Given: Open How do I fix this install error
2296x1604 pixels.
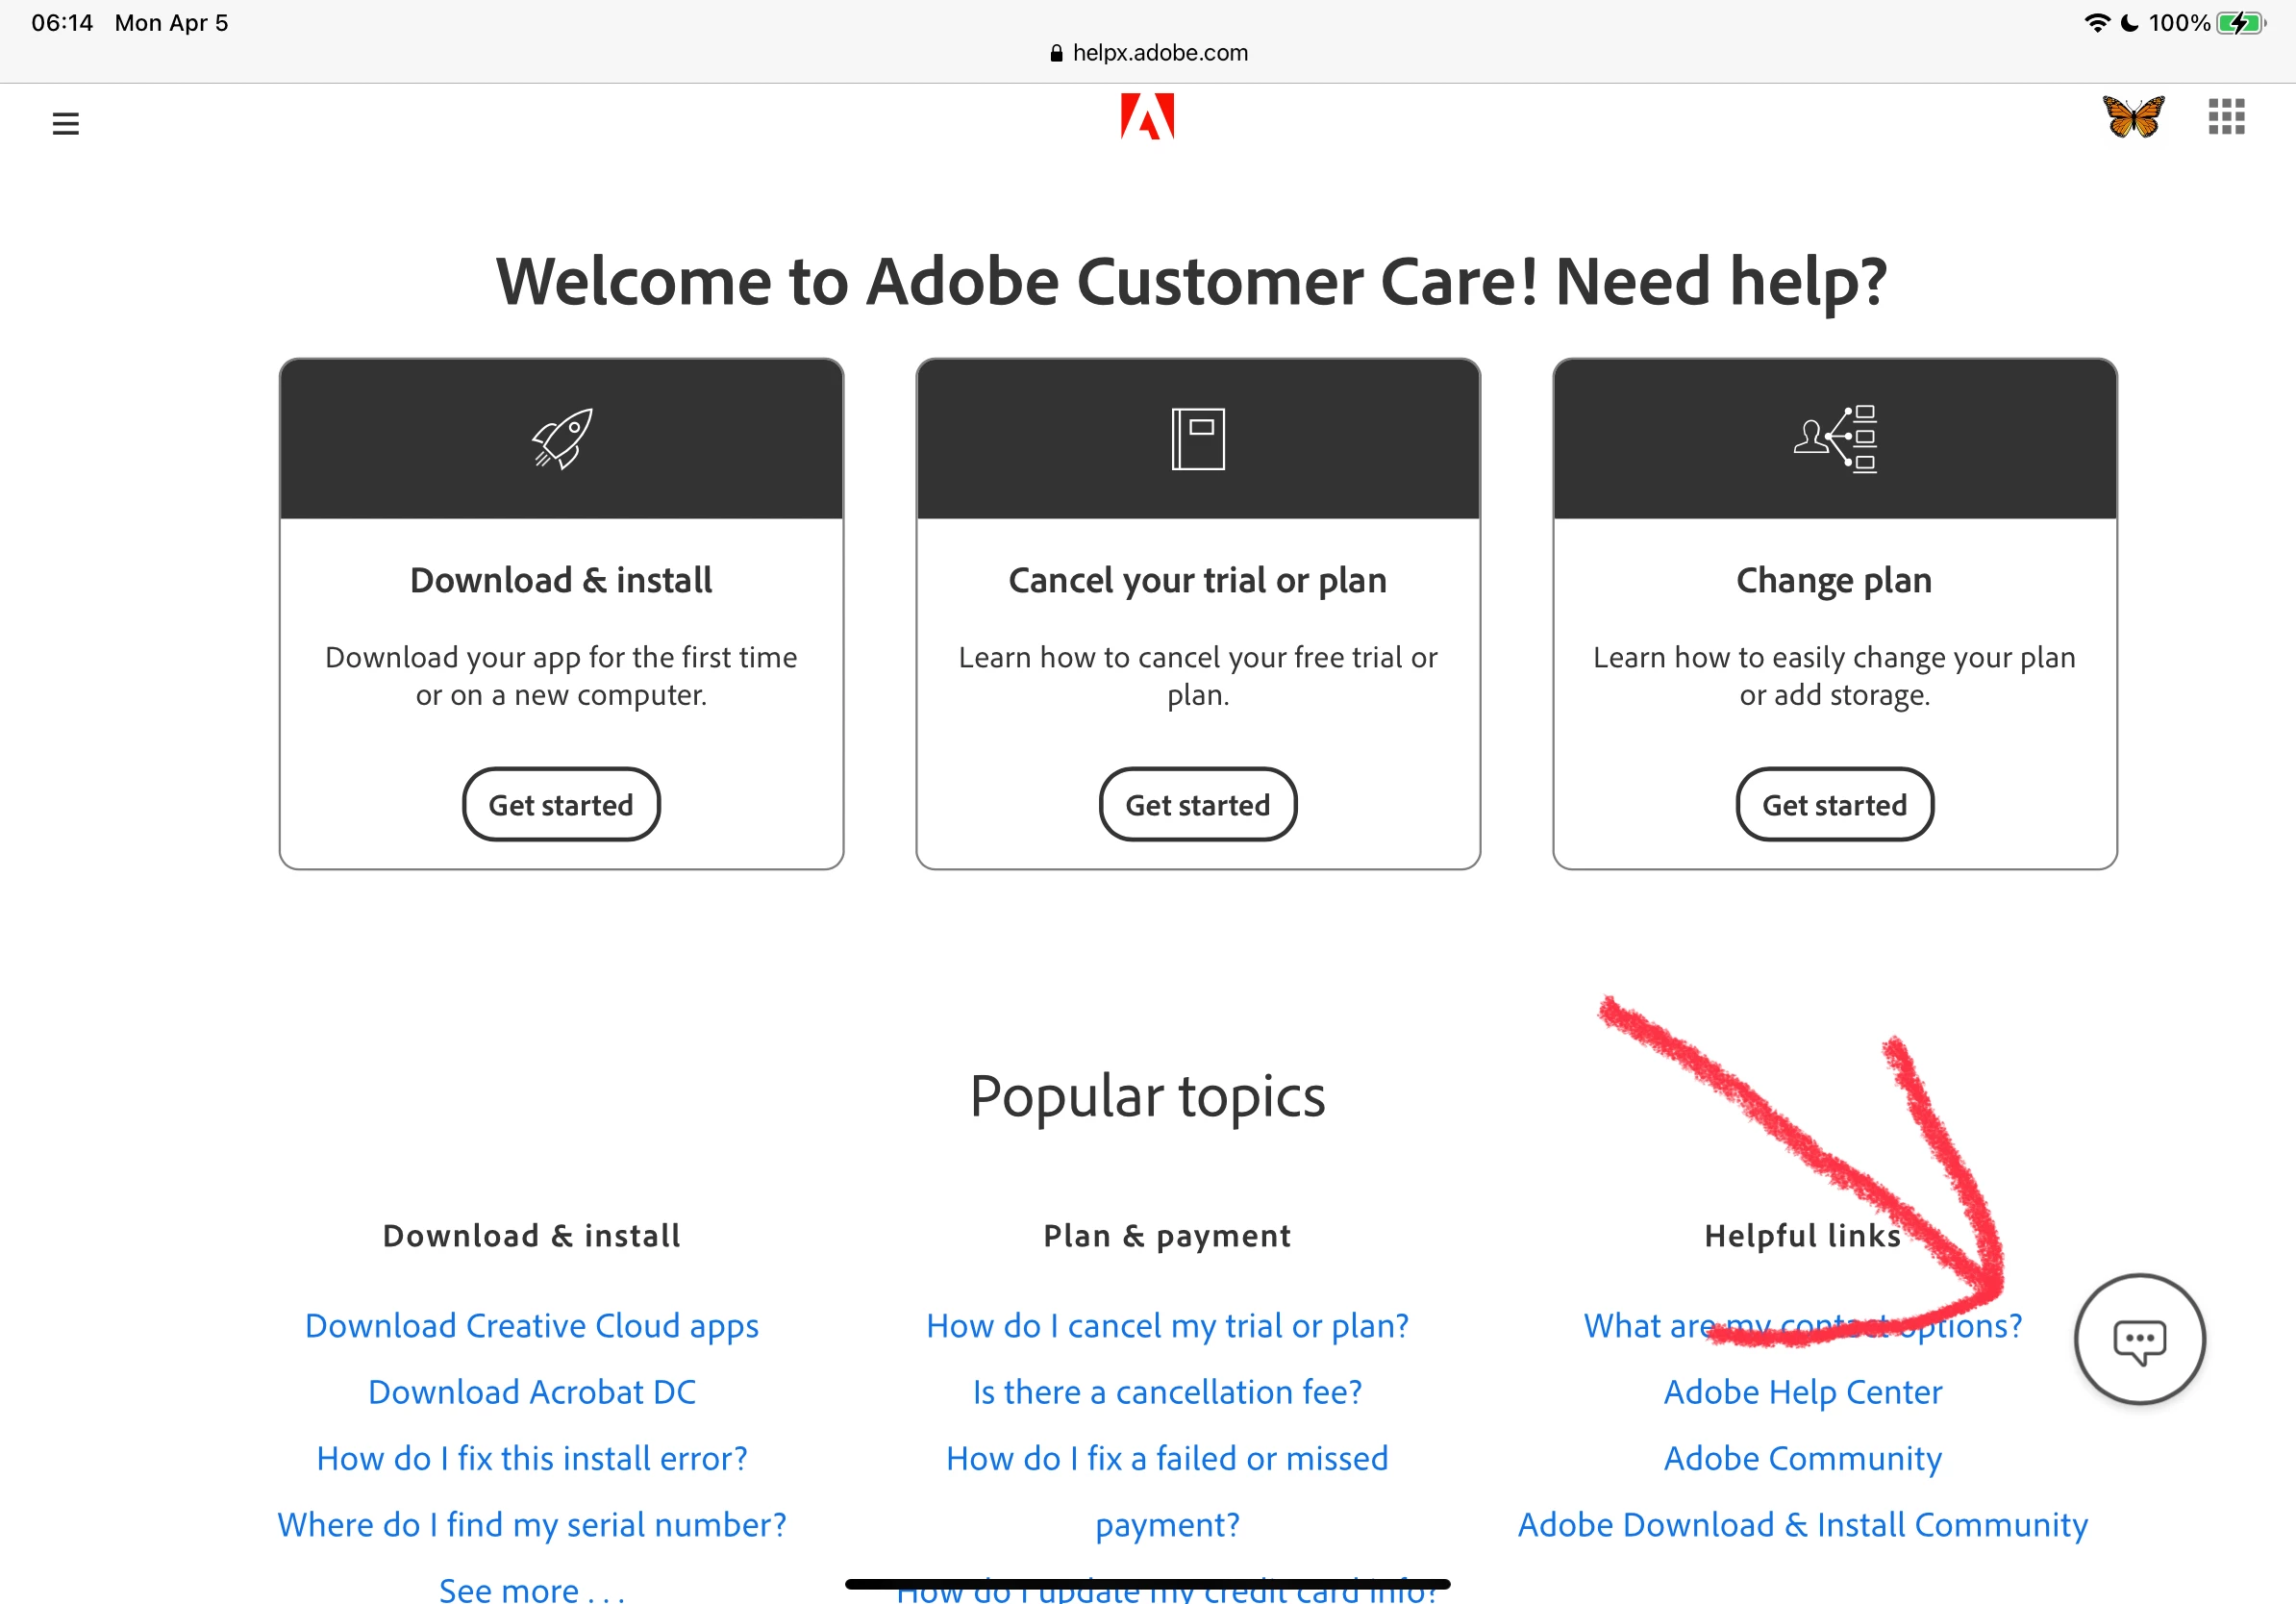Looking at the screenshot, I should tap(531, 1458).
